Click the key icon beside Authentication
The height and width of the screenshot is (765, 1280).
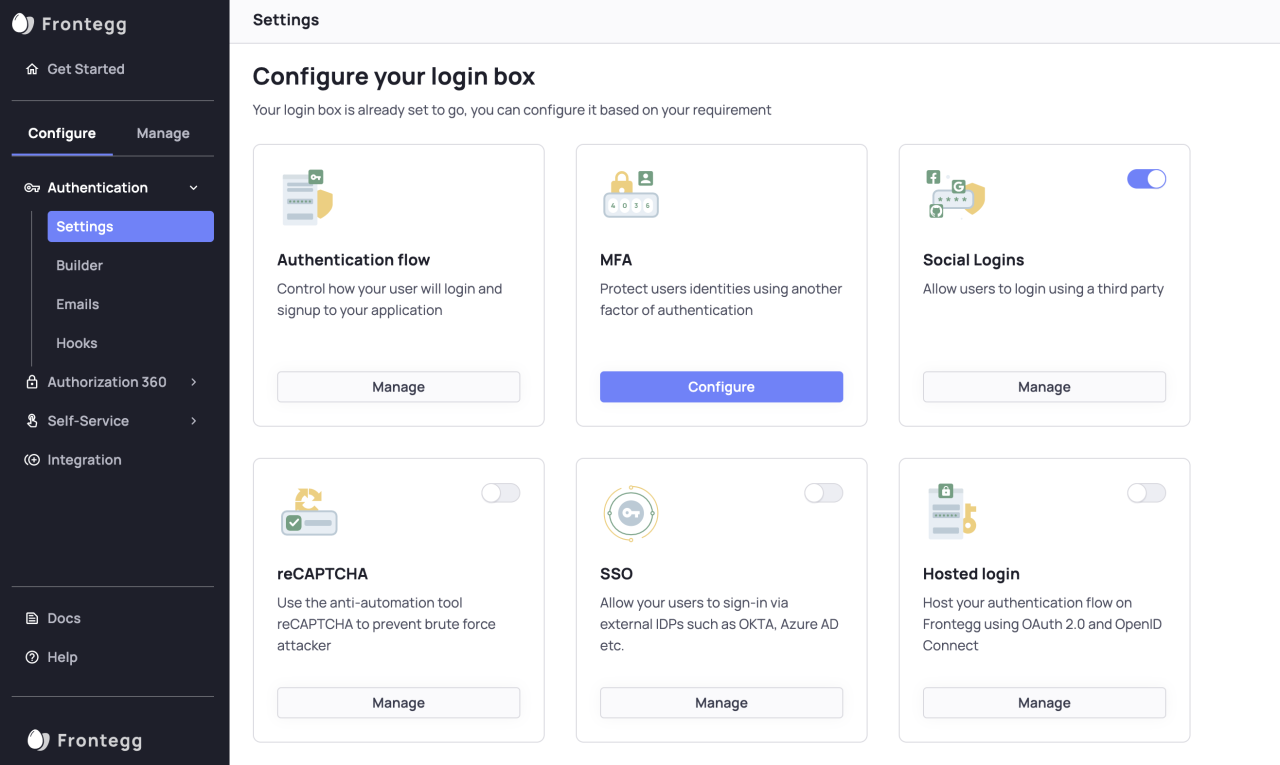tap(32, 188)
